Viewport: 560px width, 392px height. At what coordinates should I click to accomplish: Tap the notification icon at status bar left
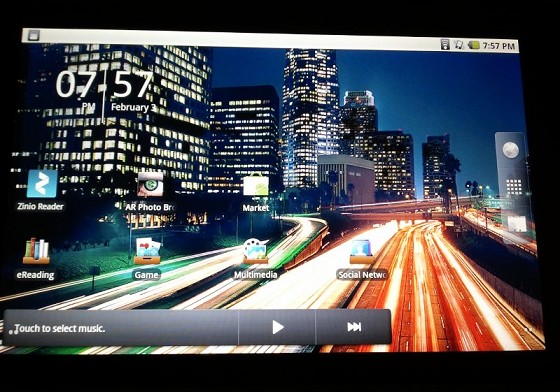[x=33, y=35]
